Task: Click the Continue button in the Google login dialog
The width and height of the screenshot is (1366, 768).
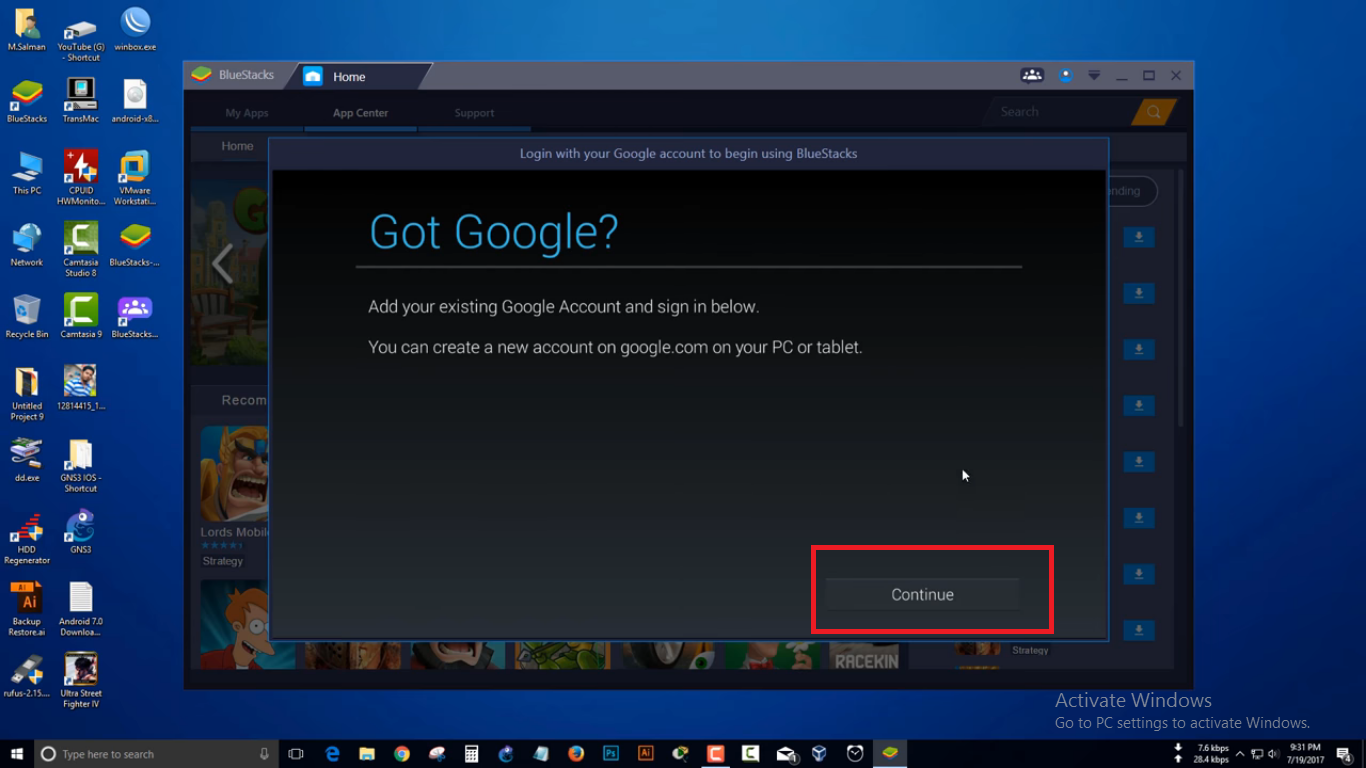Action: (922, 594)
